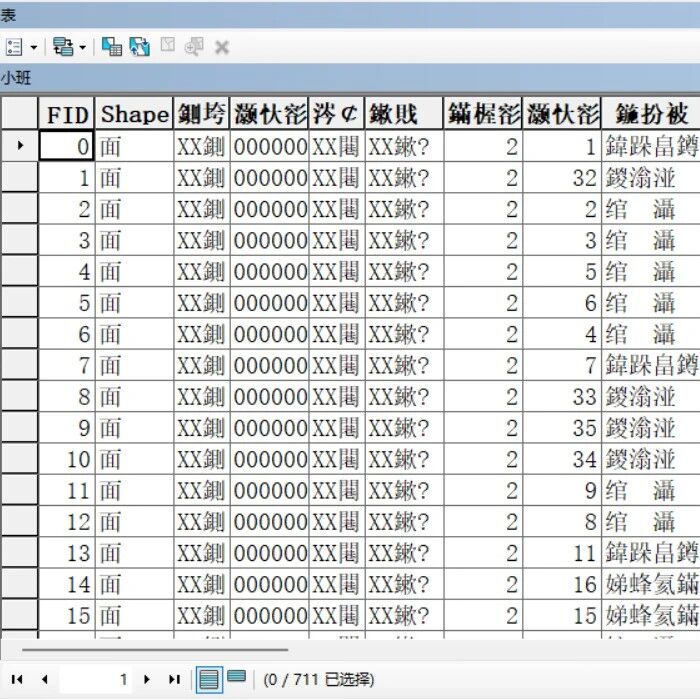Image resolution: width=700 pixels, height=700 pixels.
Task: Toggle Show all records view
Action: point(209,679)
